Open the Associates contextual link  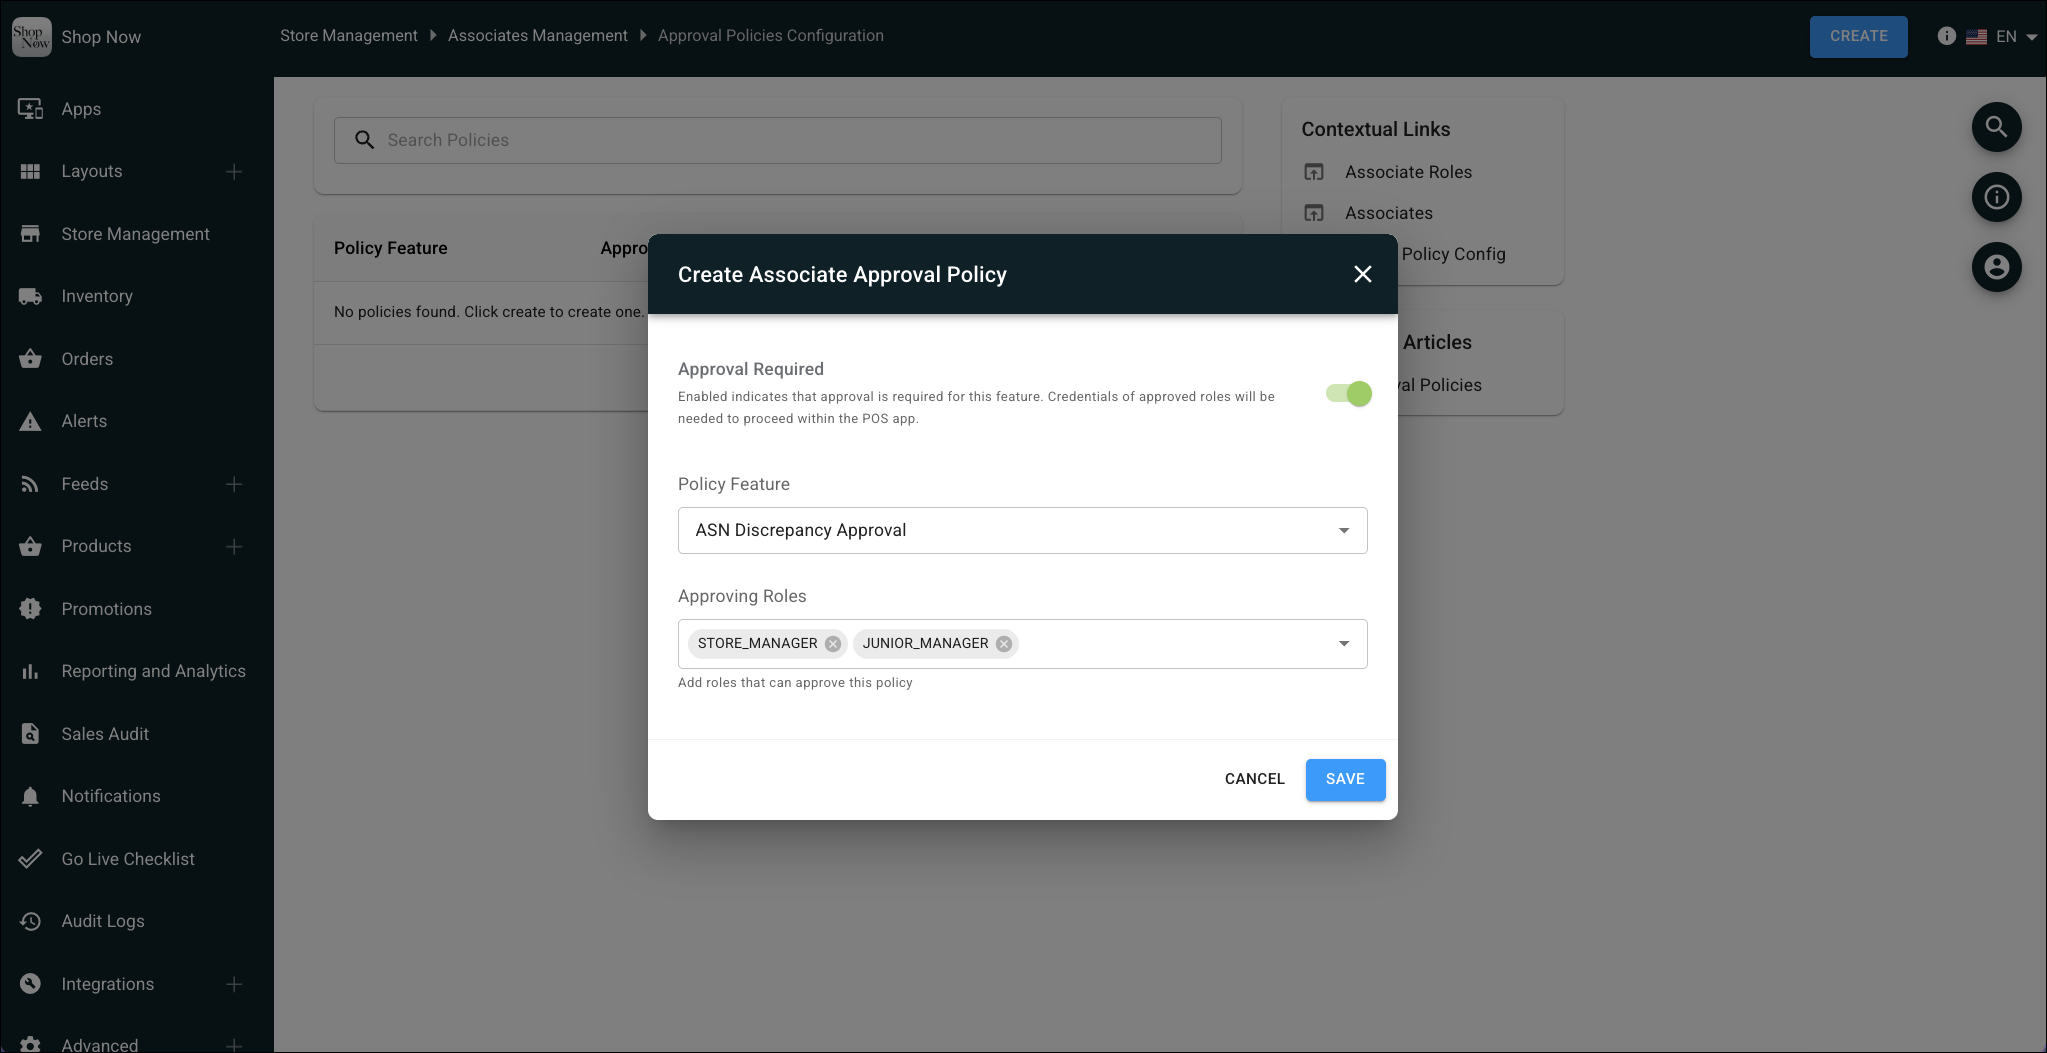[x=1388, y=213]
